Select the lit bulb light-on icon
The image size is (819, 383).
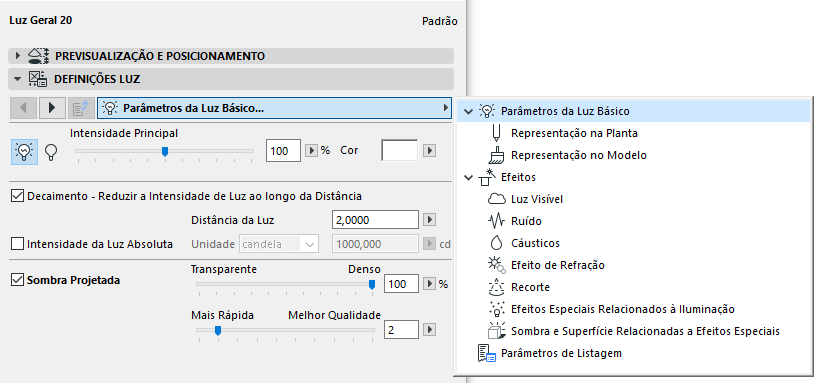[24, 152]
